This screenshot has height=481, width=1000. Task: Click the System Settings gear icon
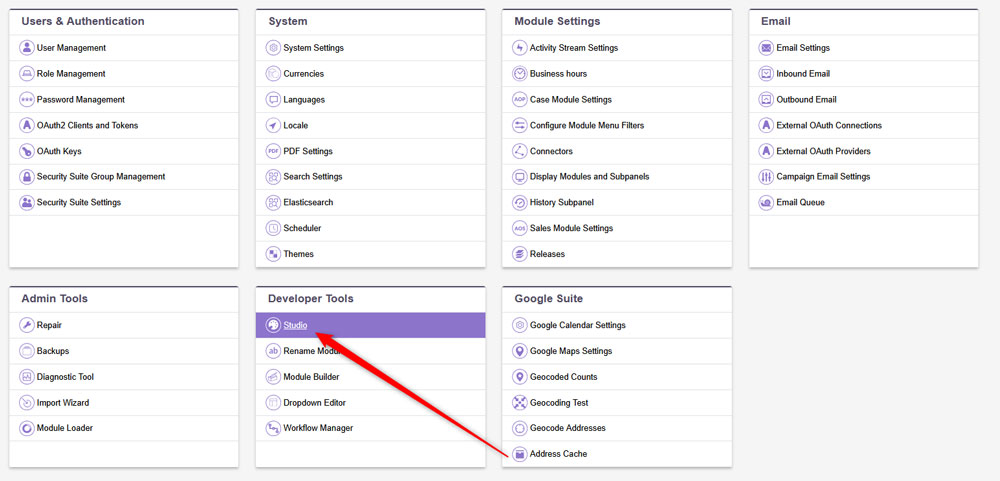tap(273, 48)
